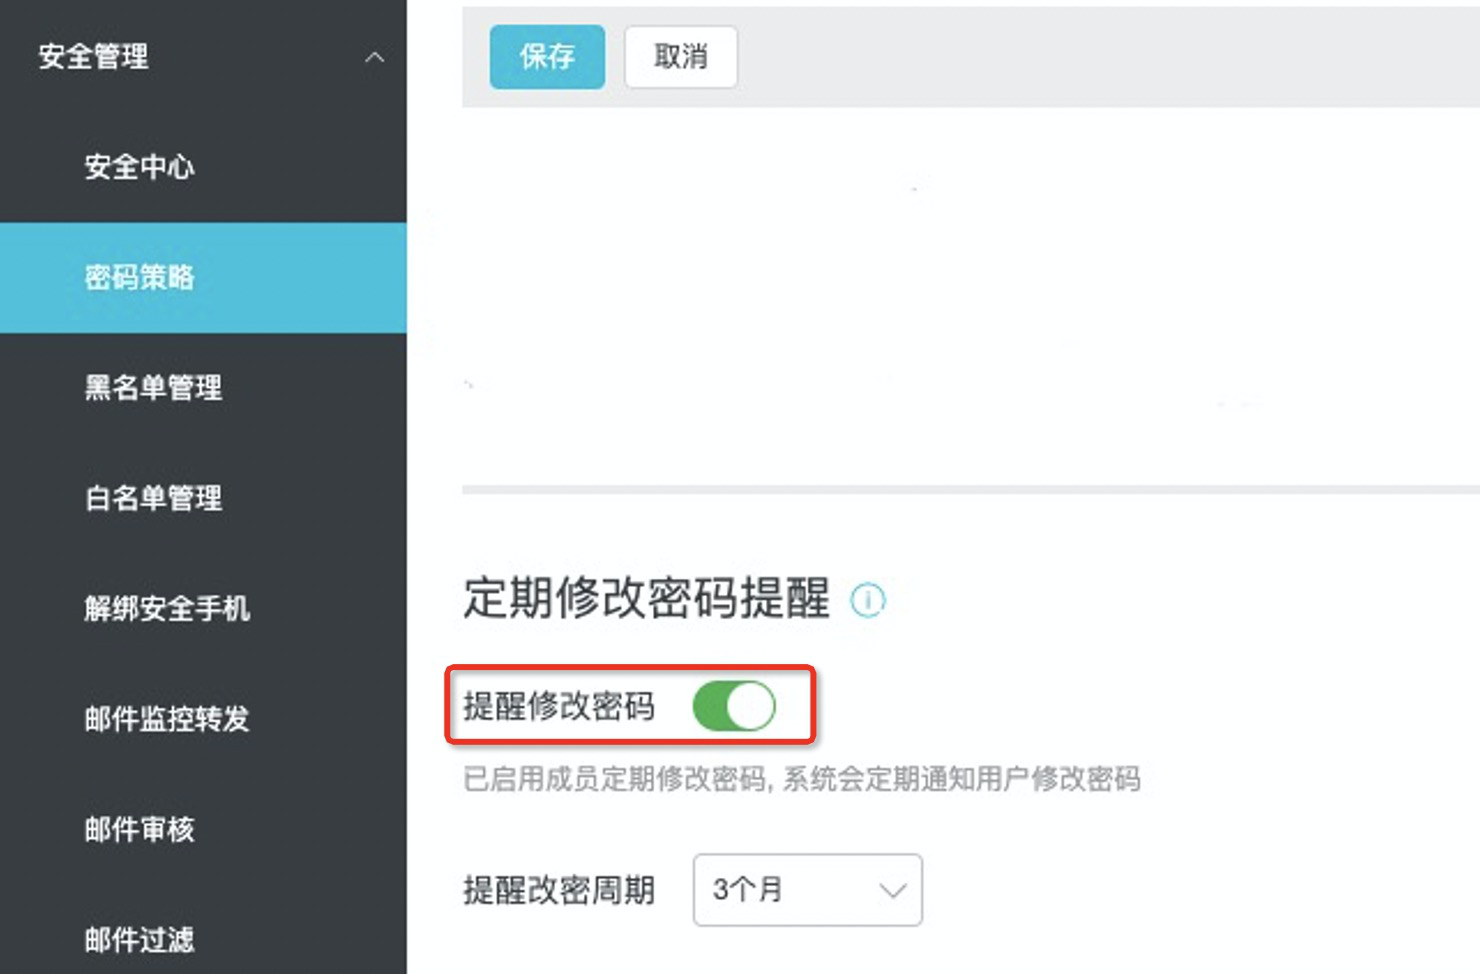Select 密码策略 menu item
Image resolution: width=1480 pixels, height=974 pixels.
(203, 277)
